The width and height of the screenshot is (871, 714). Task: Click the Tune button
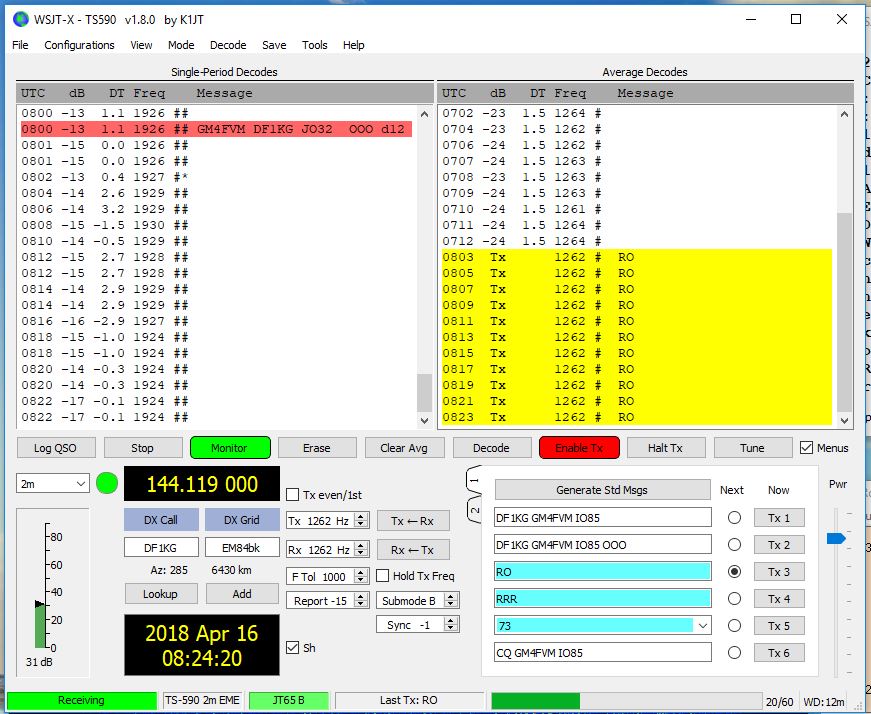(x=752, y=448)
